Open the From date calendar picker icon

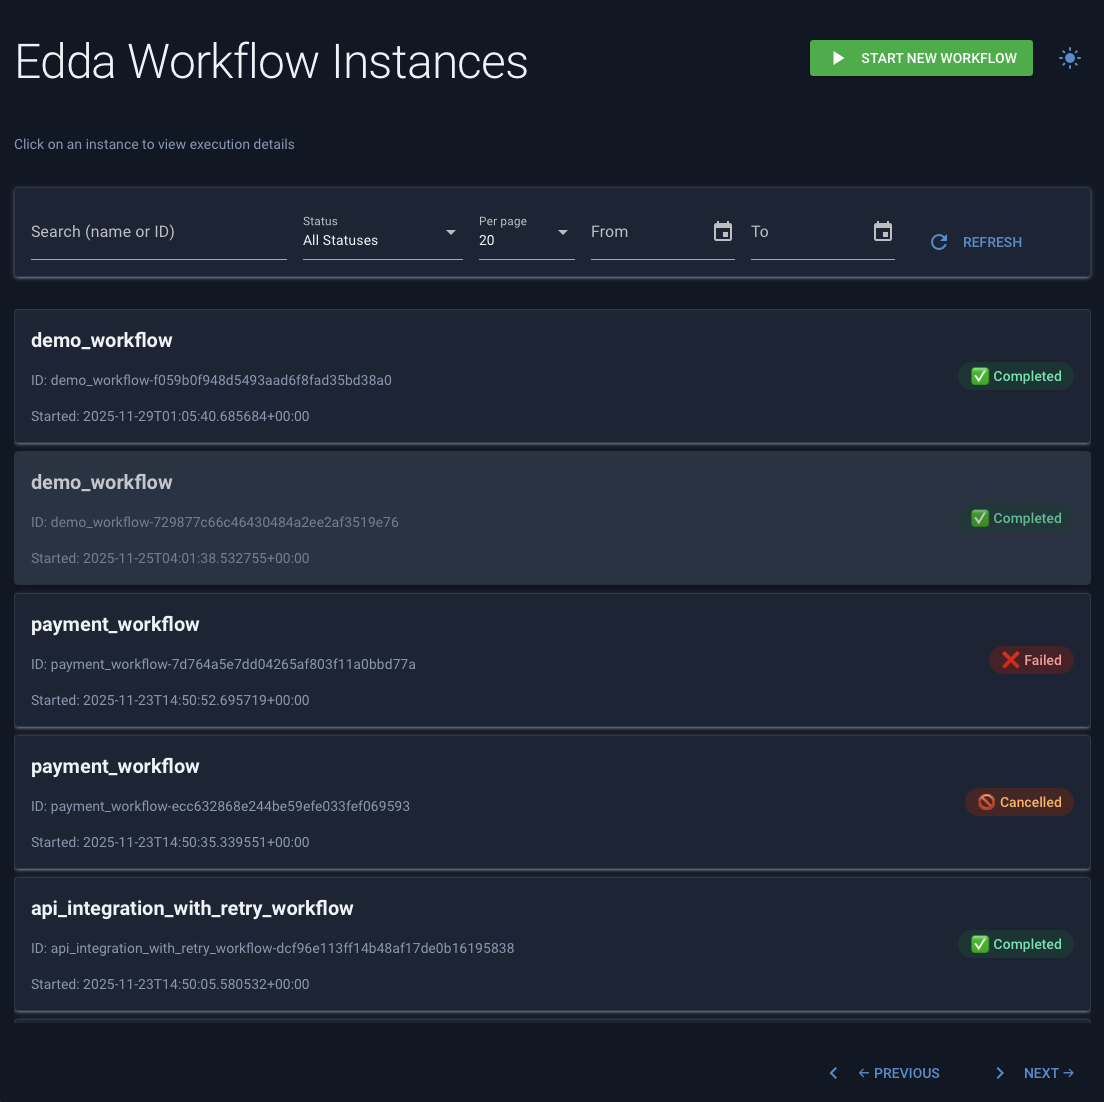pos(723,231)
